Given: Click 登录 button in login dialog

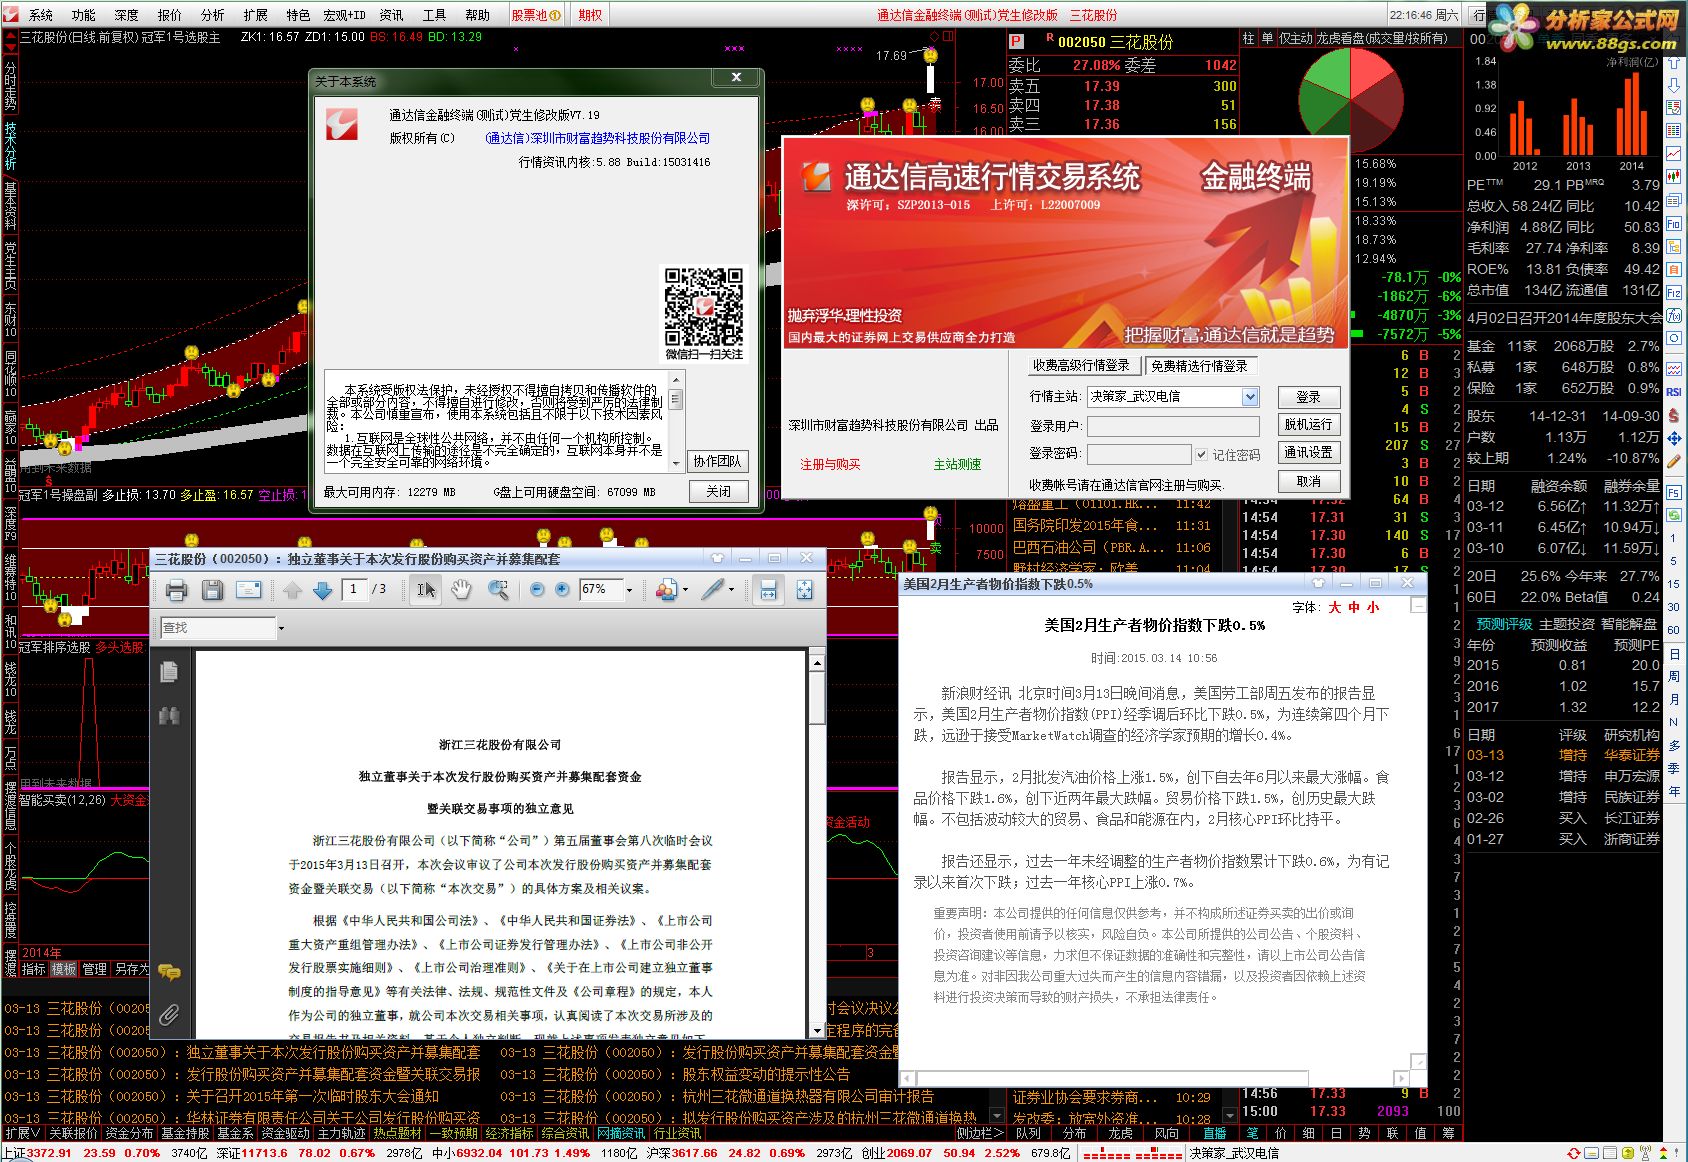Looking at the screenshot, I should tap(1308, 397).
